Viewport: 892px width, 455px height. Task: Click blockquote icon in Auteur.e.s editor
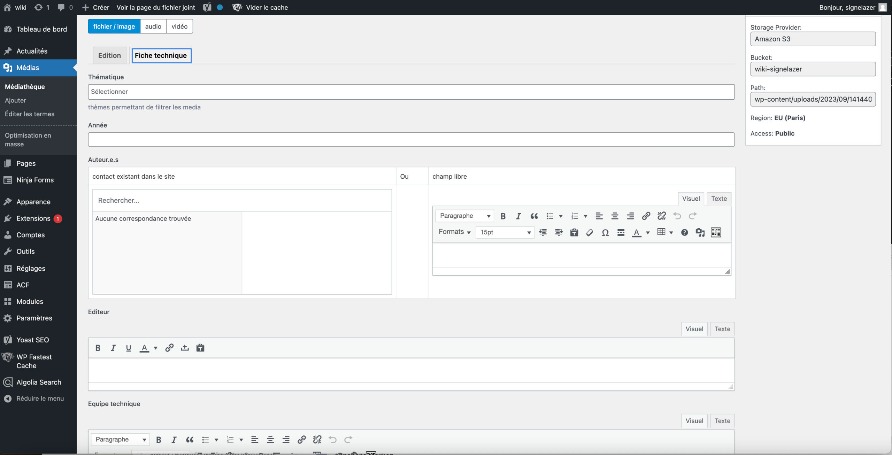(x=534, y=216)
